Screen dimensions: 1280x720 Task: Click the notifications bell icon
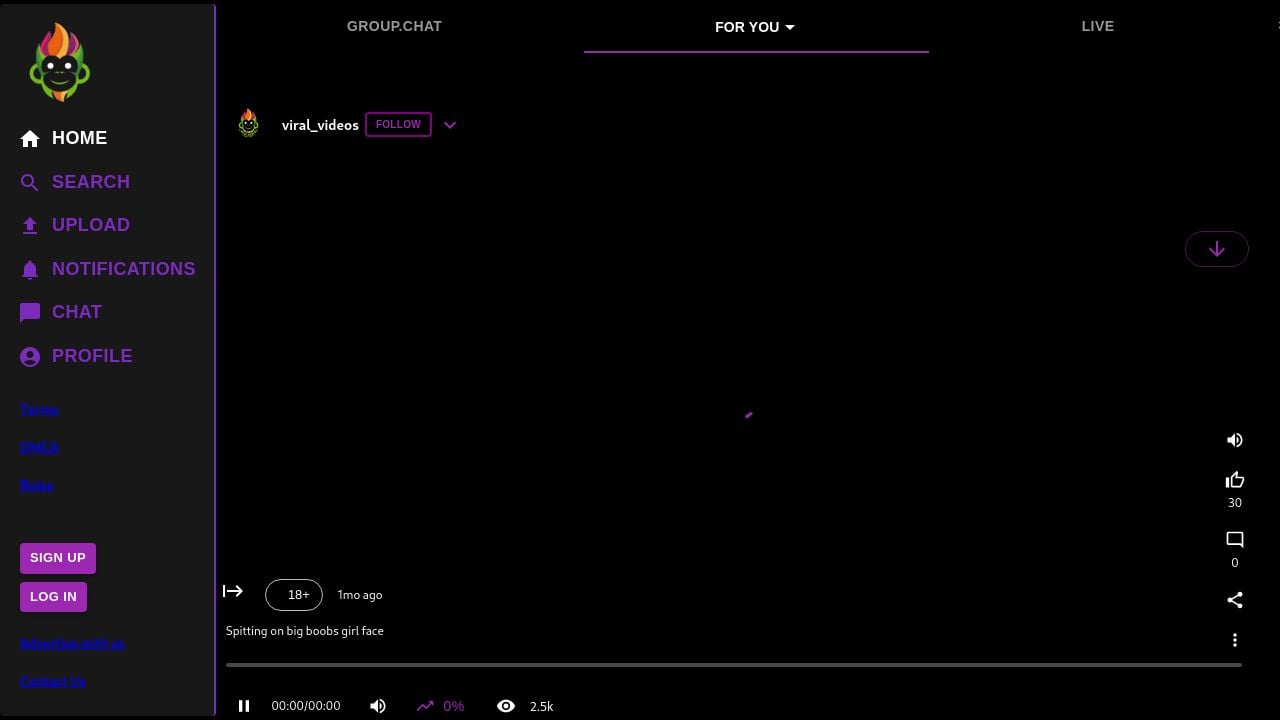30,270
